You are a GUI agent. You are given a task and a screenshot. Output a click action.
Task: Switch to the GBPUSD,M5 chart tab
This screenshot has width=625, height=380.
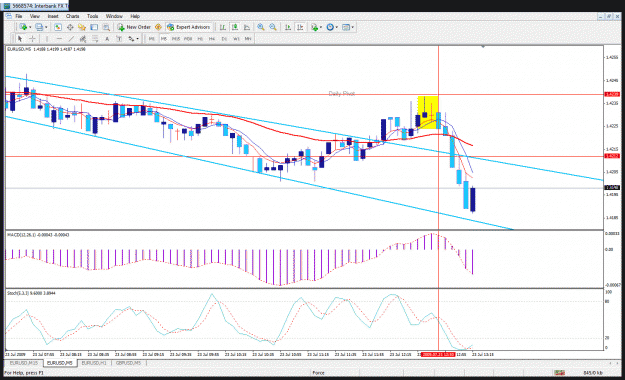(x=129, y=363)
